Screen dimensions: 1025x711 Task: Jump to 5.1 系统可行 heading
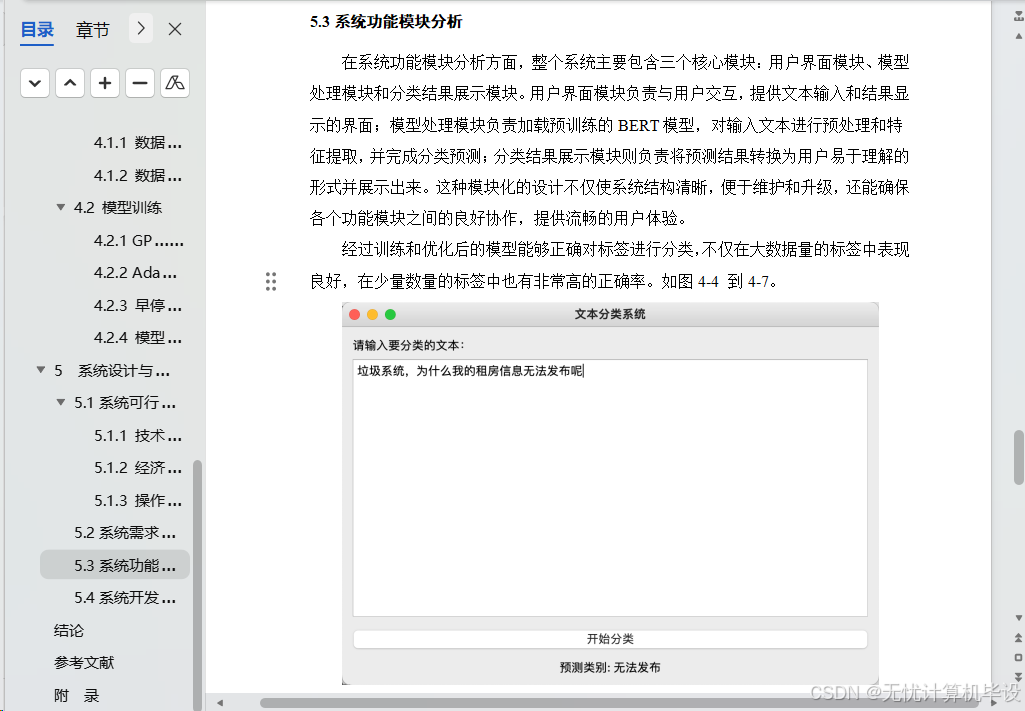(x=125, y=403)
